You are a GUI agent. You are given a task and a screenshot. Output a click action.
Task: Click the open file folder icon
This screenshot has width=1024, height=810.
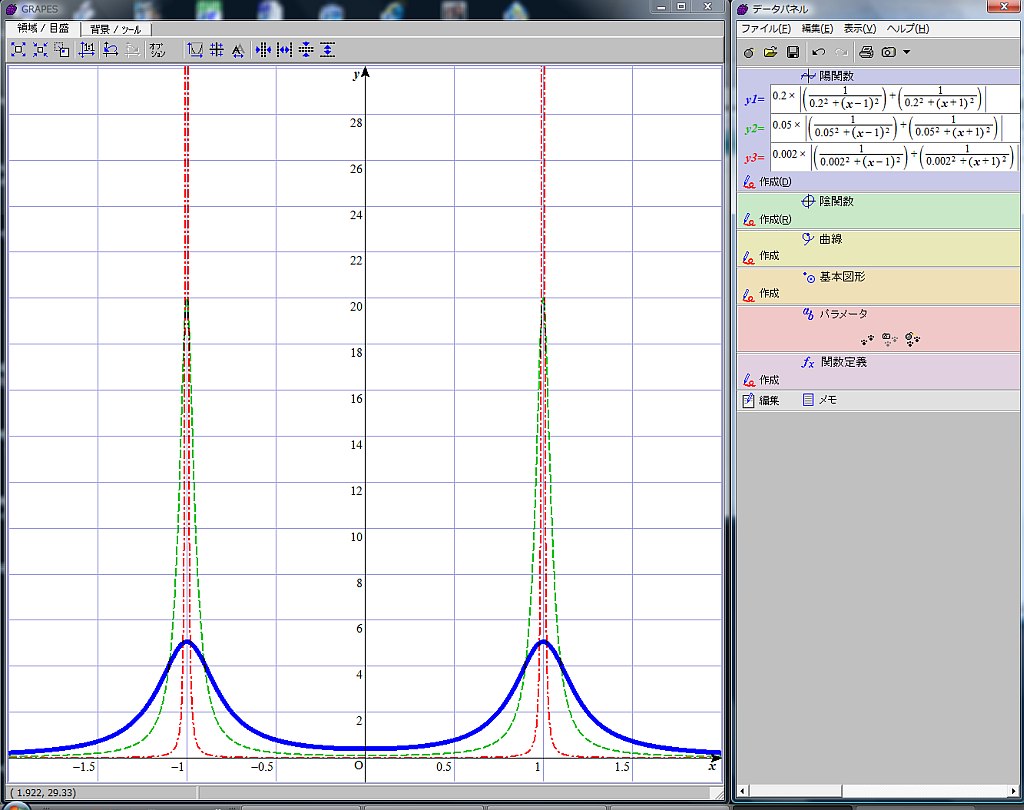pyautogui.click(x=770, y=51)
